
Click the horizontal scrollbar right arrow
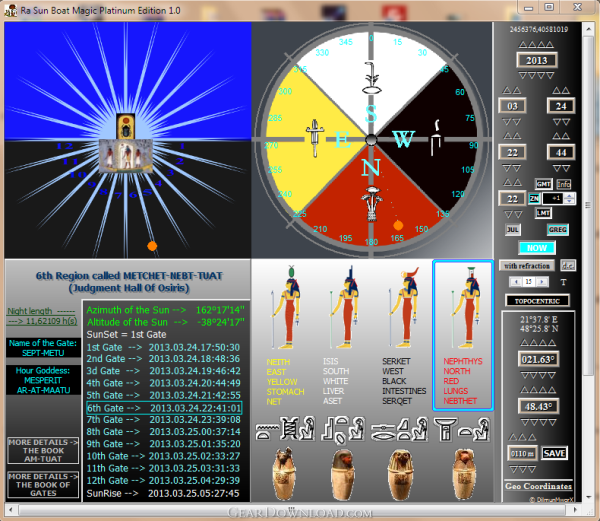point(575,510)
